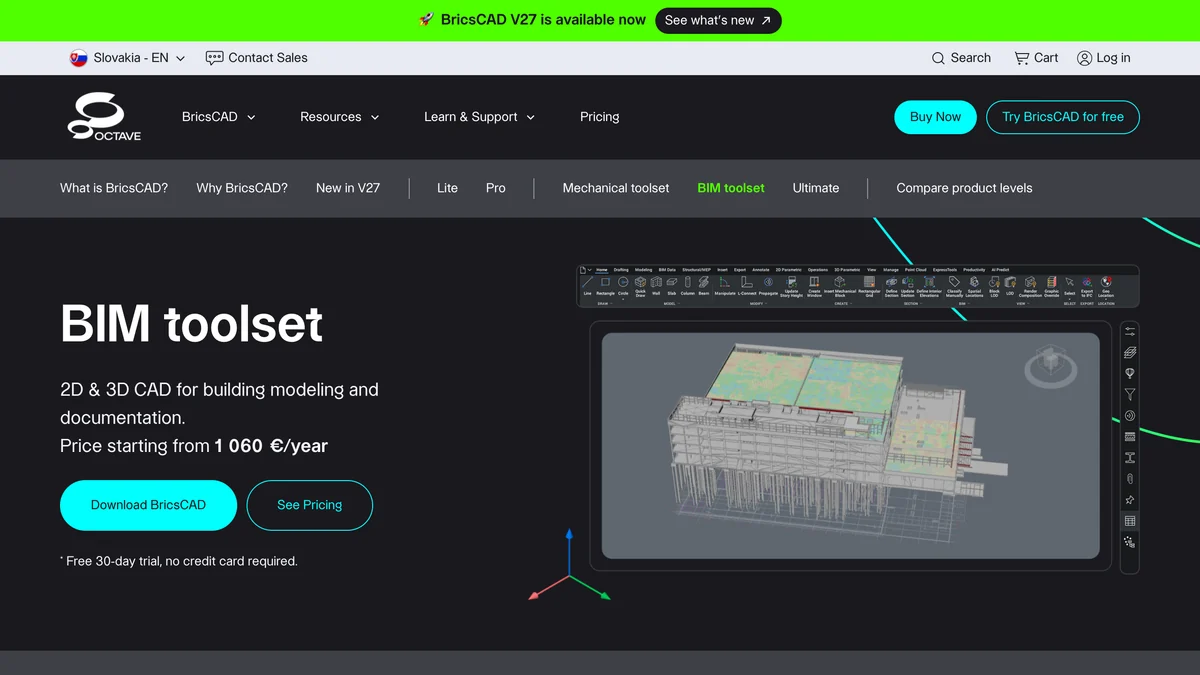Click the Log in user icon
Viewport: 1200px width, 675px height.
(x=1084, y=58)
